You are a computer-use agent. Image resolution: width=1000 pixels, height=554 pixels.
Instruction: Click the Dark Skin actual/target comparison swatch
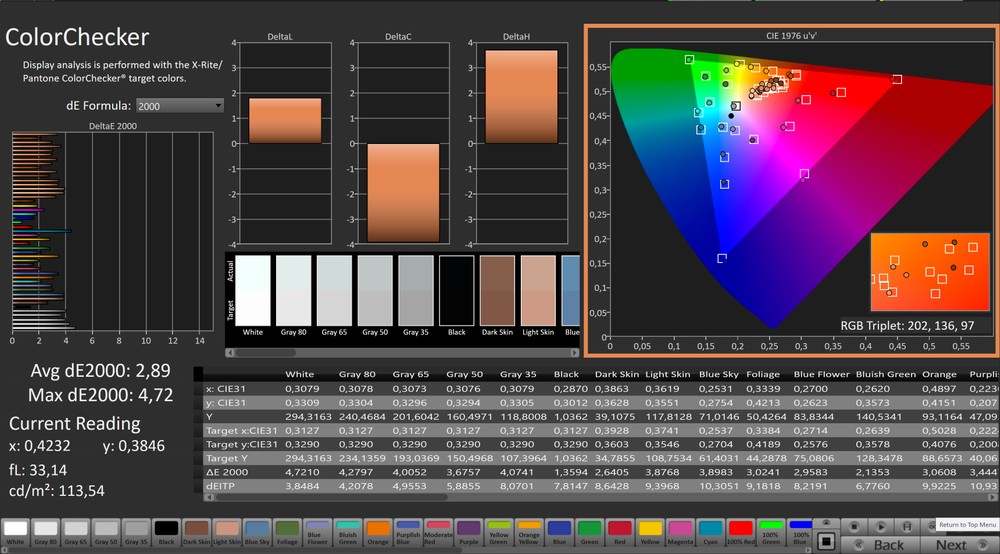[x=497, y=291]
